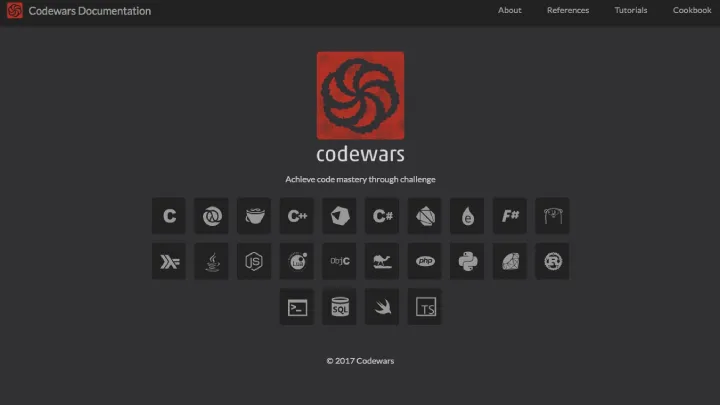Open the Shell terminal icon
The height and width of the screenshot is (405, 720).
click(297, 307)
